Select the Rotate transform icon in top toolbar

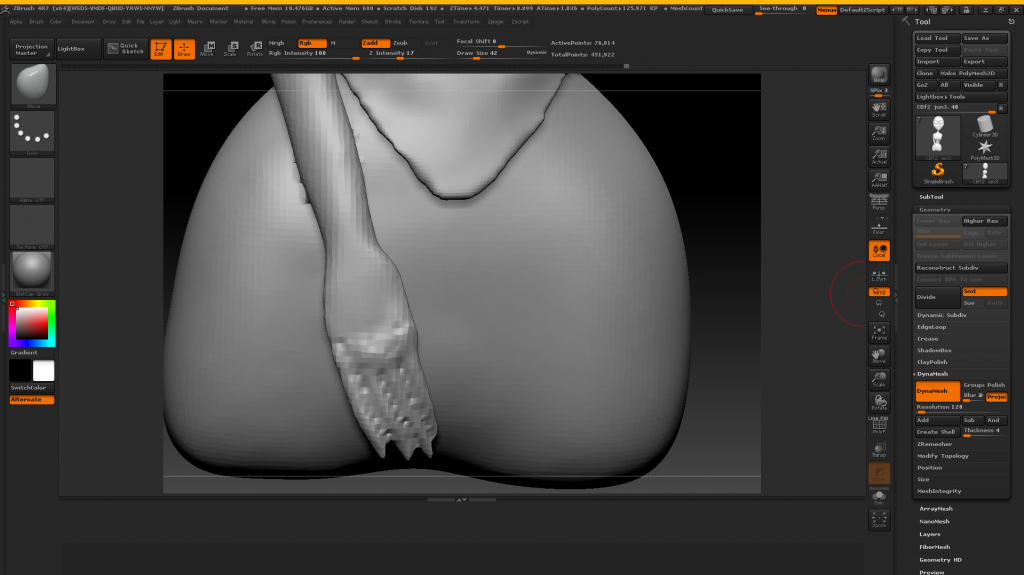(255, 49)
